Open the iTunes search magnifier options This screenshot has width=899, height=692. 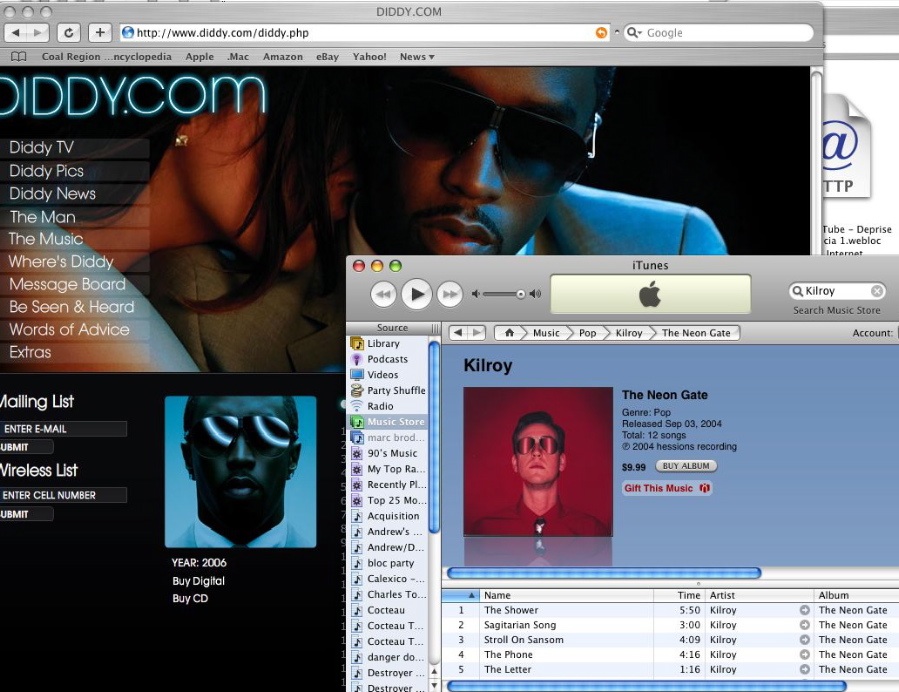[x=798, y=291]
